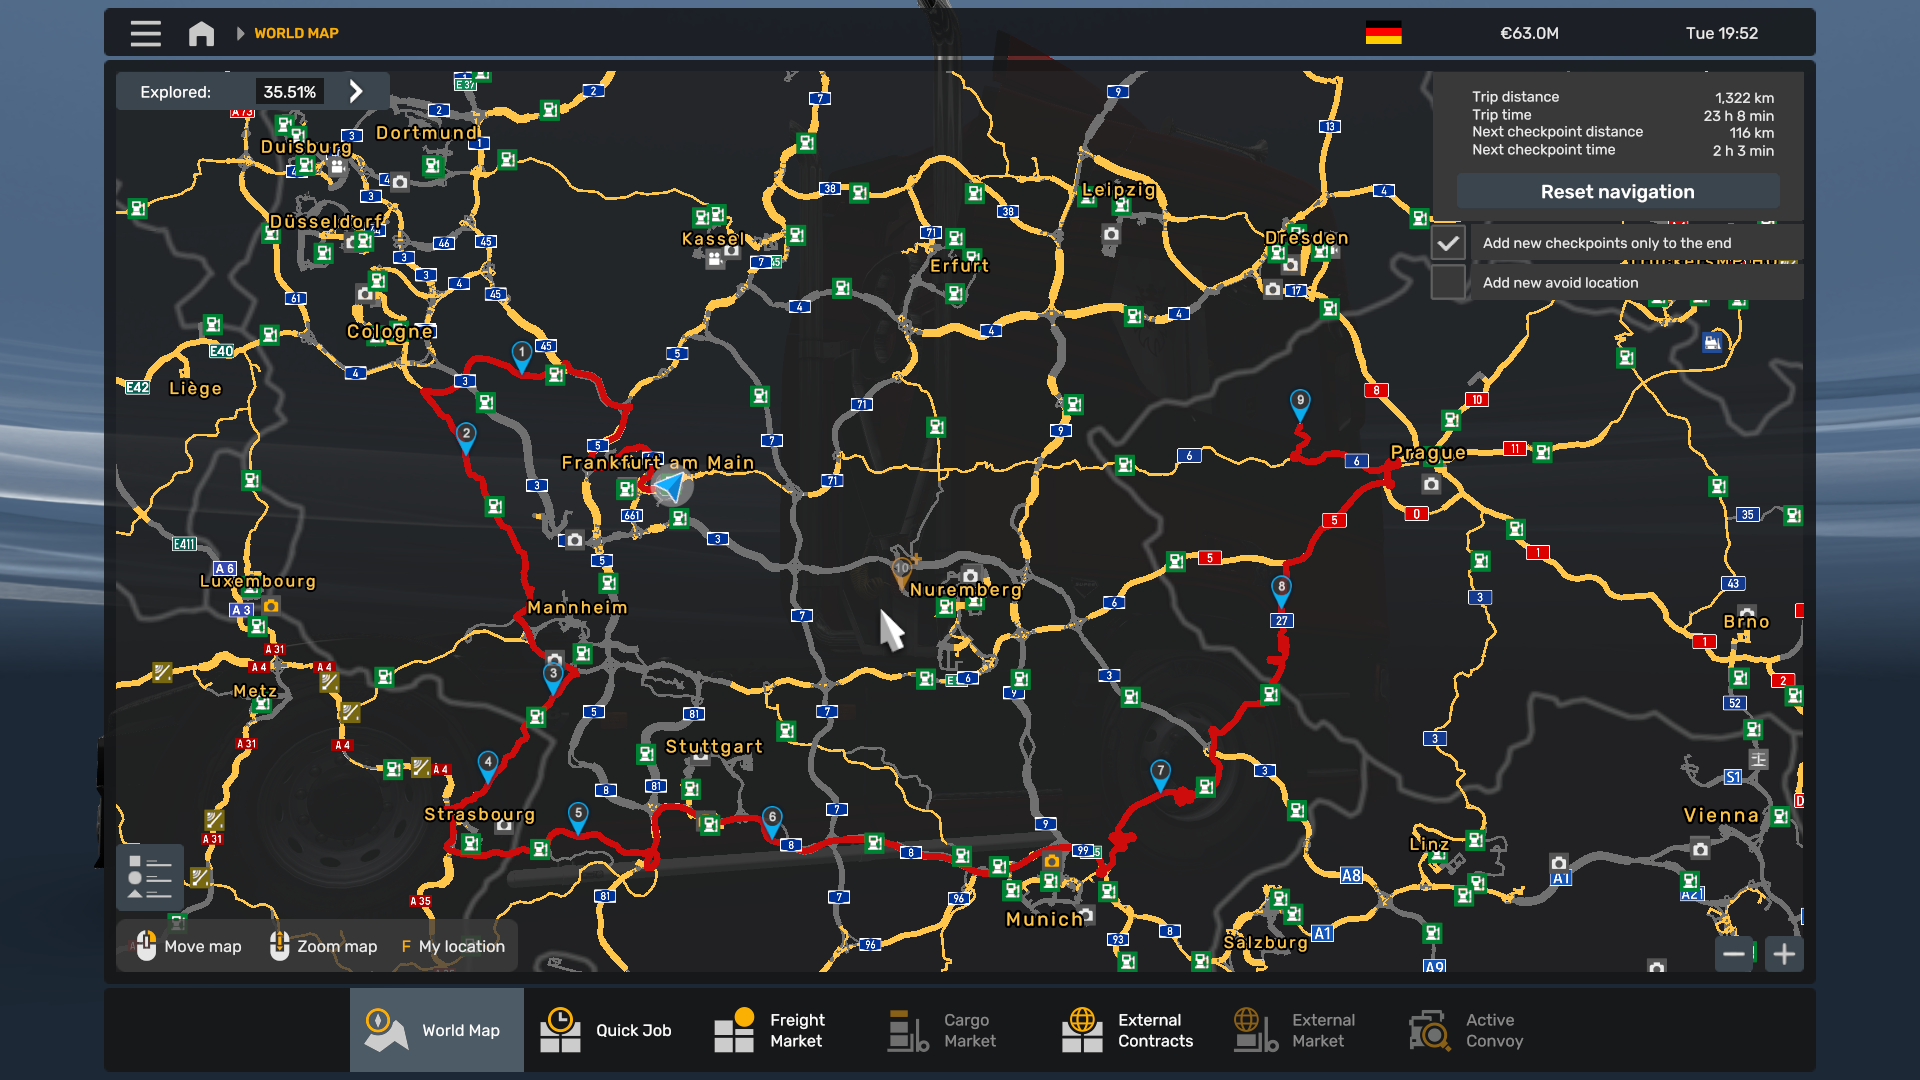Click the player truck location arrow

(671, 487)
